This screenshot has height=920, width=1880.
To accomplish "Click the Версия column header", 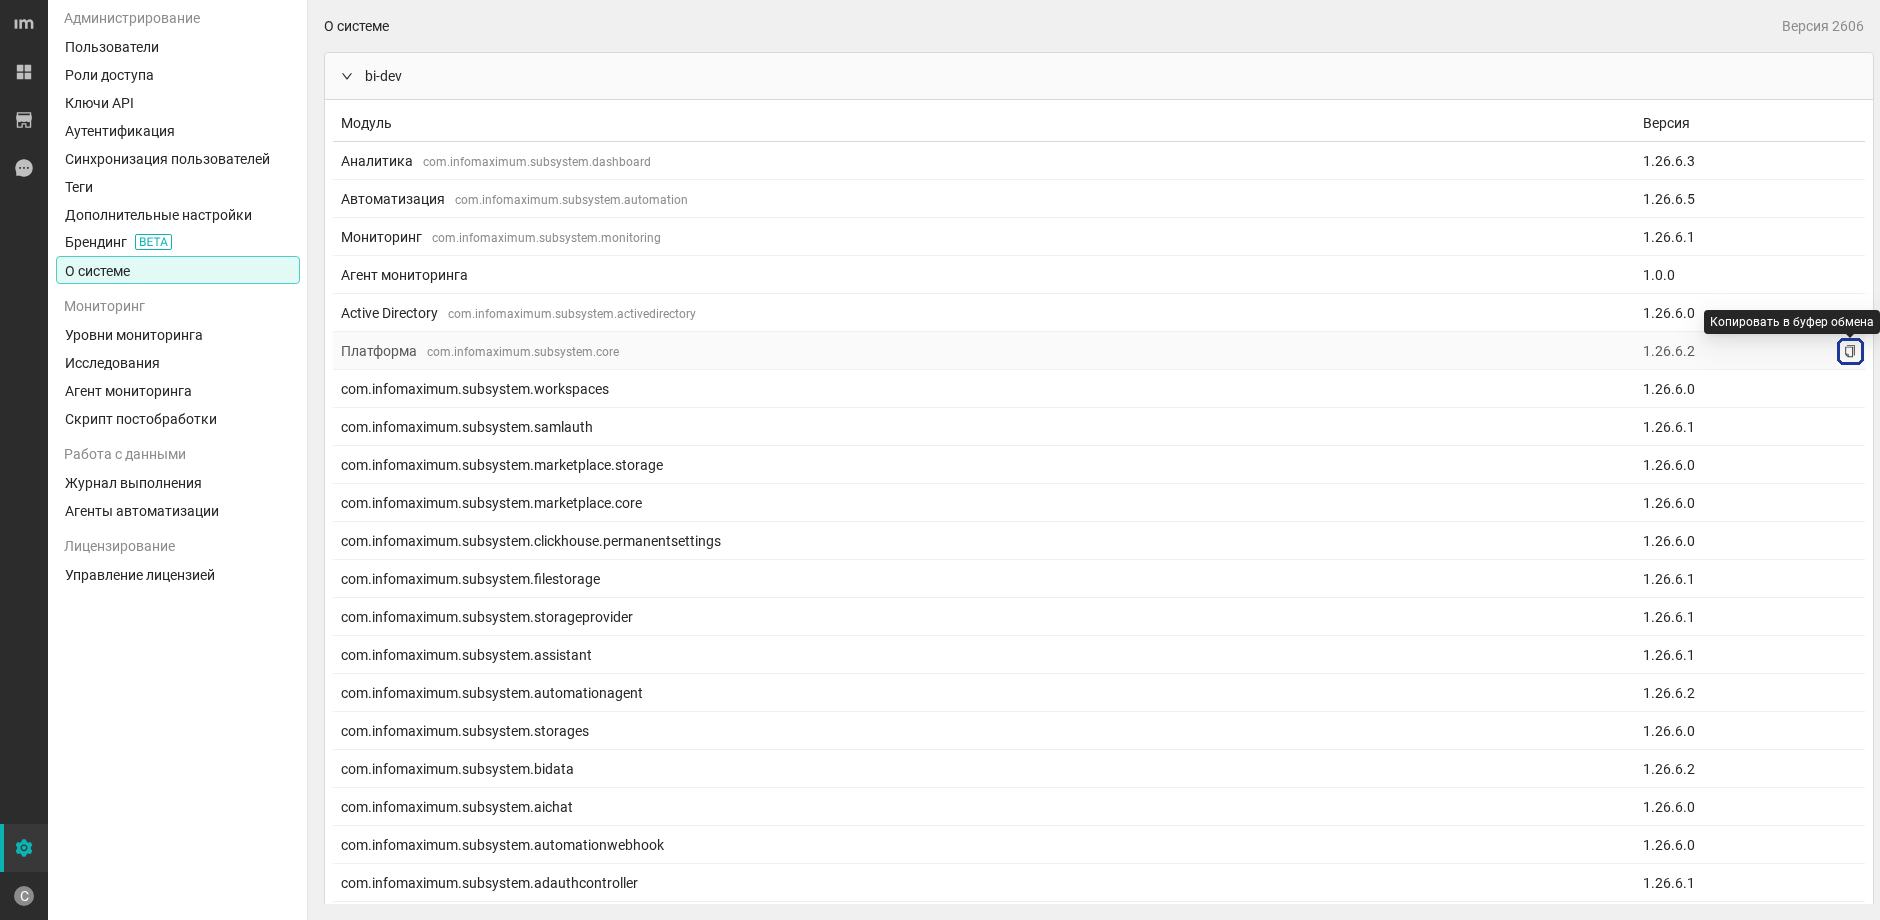I will (x=1666, y=123).
